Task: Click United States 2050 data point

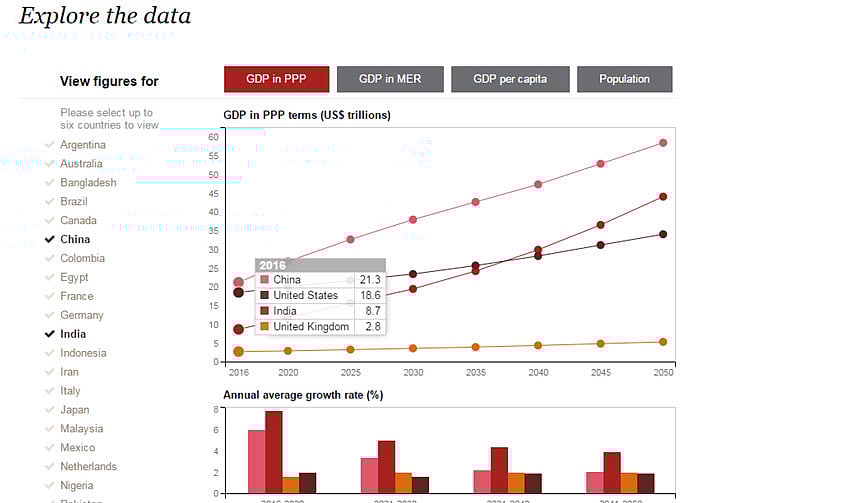Action: click(663, 235)
